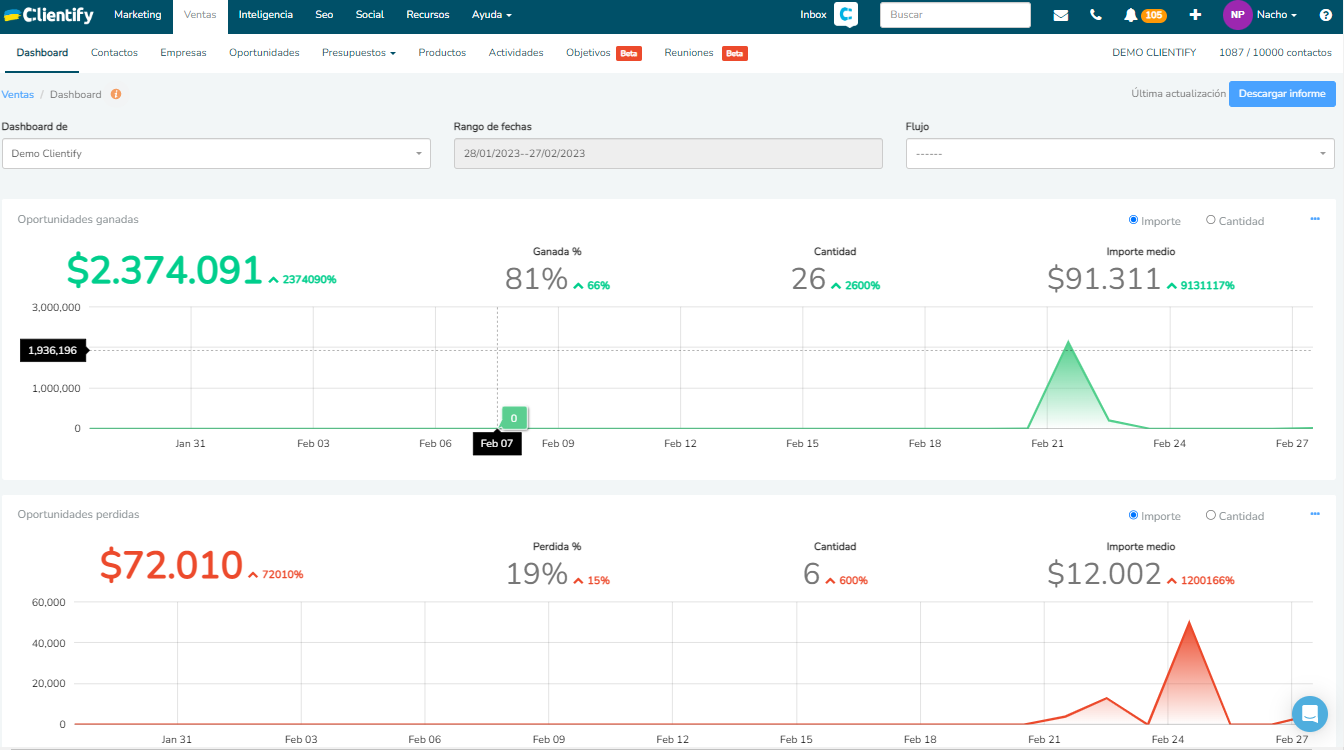Screen dimensions: 1344x750
Task: Click the green Feb 21 peak on ganadas chart
Action: 1069,342
